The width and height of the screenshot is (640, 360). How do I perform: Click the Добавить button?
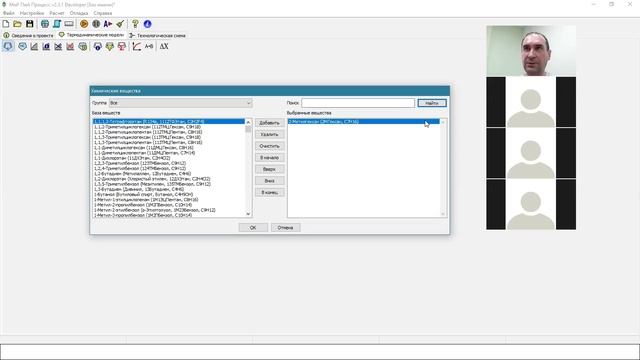pos(269,123)
